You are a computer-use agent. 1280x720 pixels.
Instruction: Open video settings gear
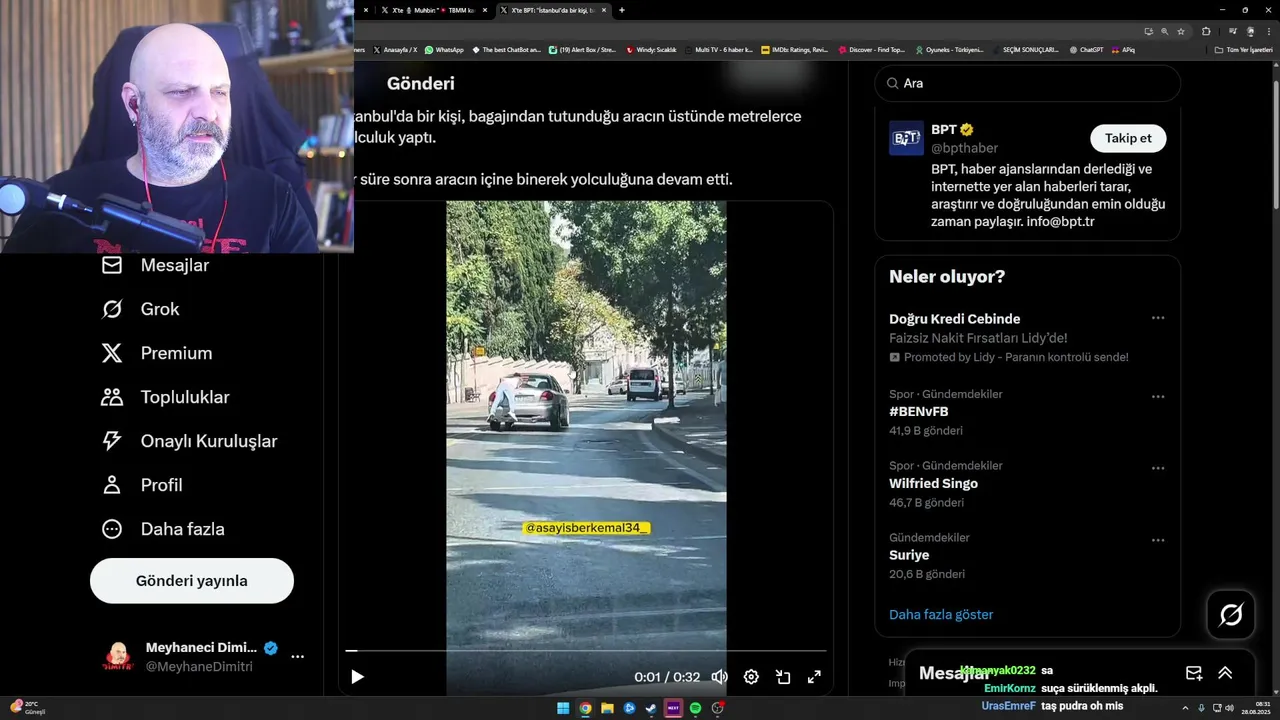click(751, 677)
